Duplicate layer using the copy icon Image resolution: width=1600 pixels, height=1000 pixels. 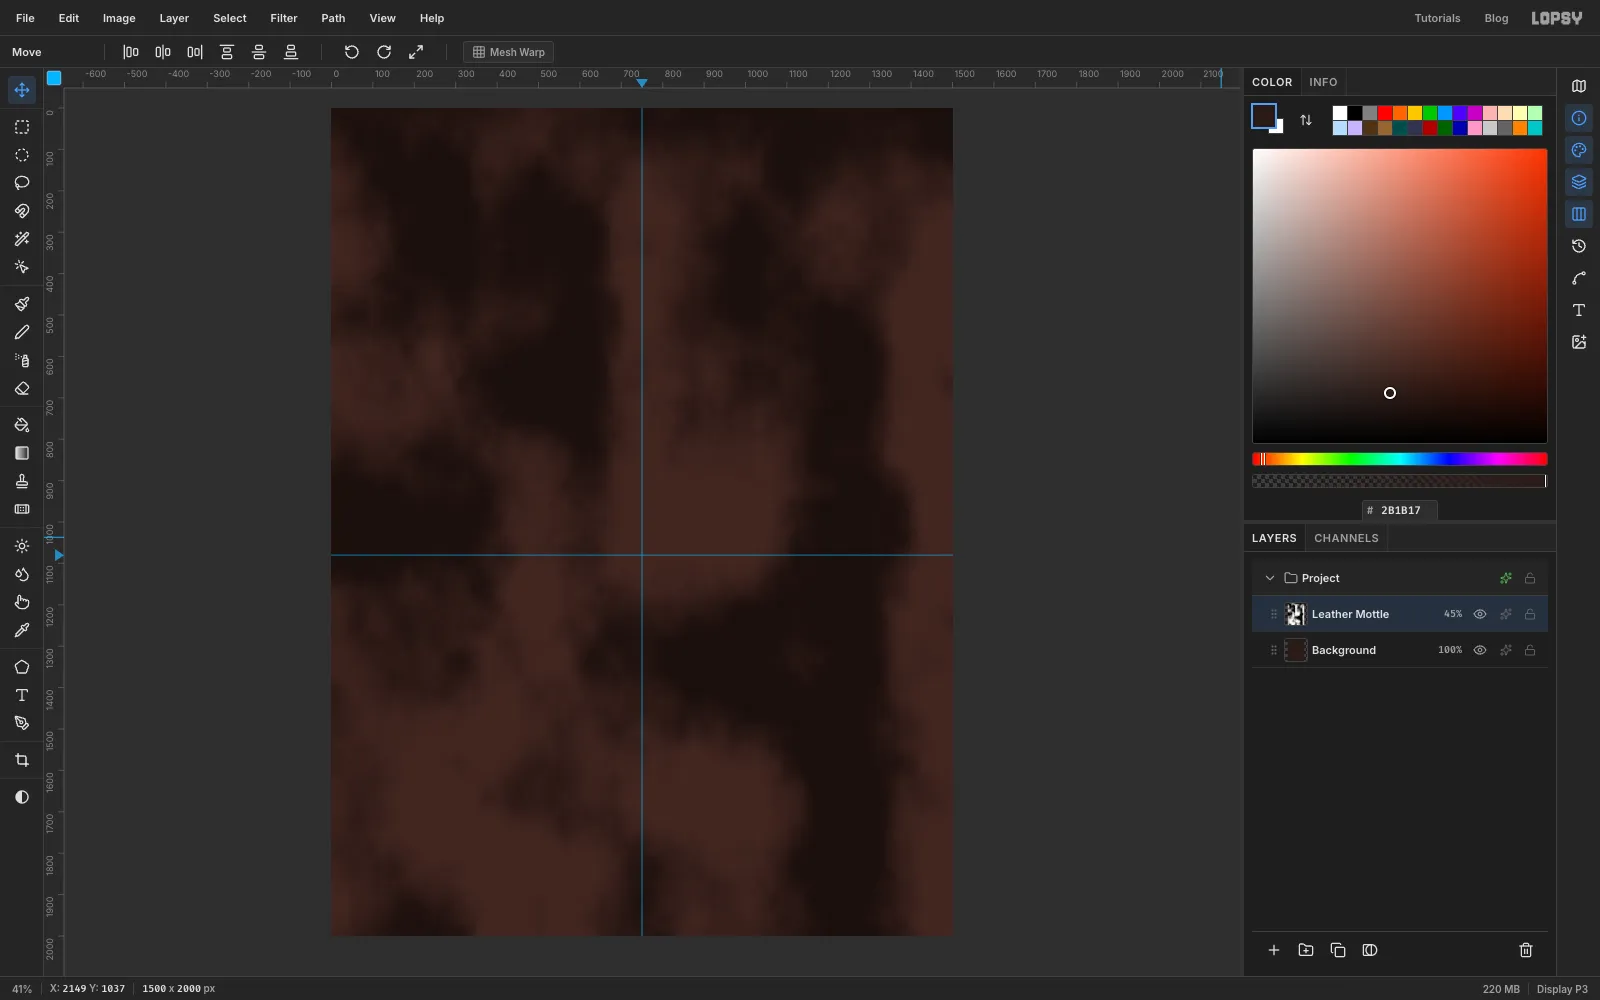click(1338, 950)
